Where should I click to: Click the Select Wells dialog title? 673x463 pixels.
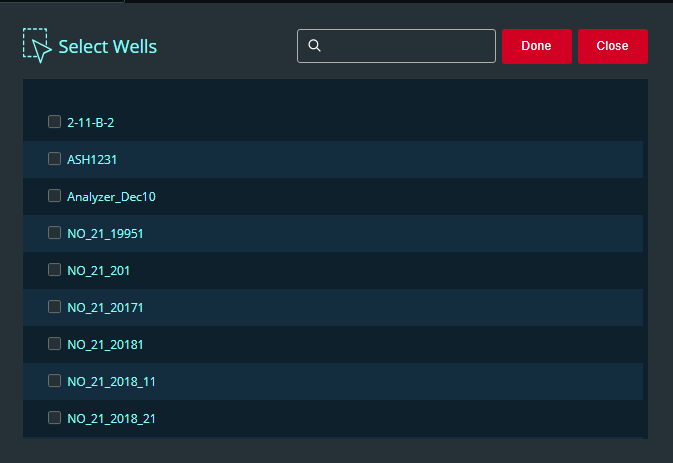click(107, 46)
